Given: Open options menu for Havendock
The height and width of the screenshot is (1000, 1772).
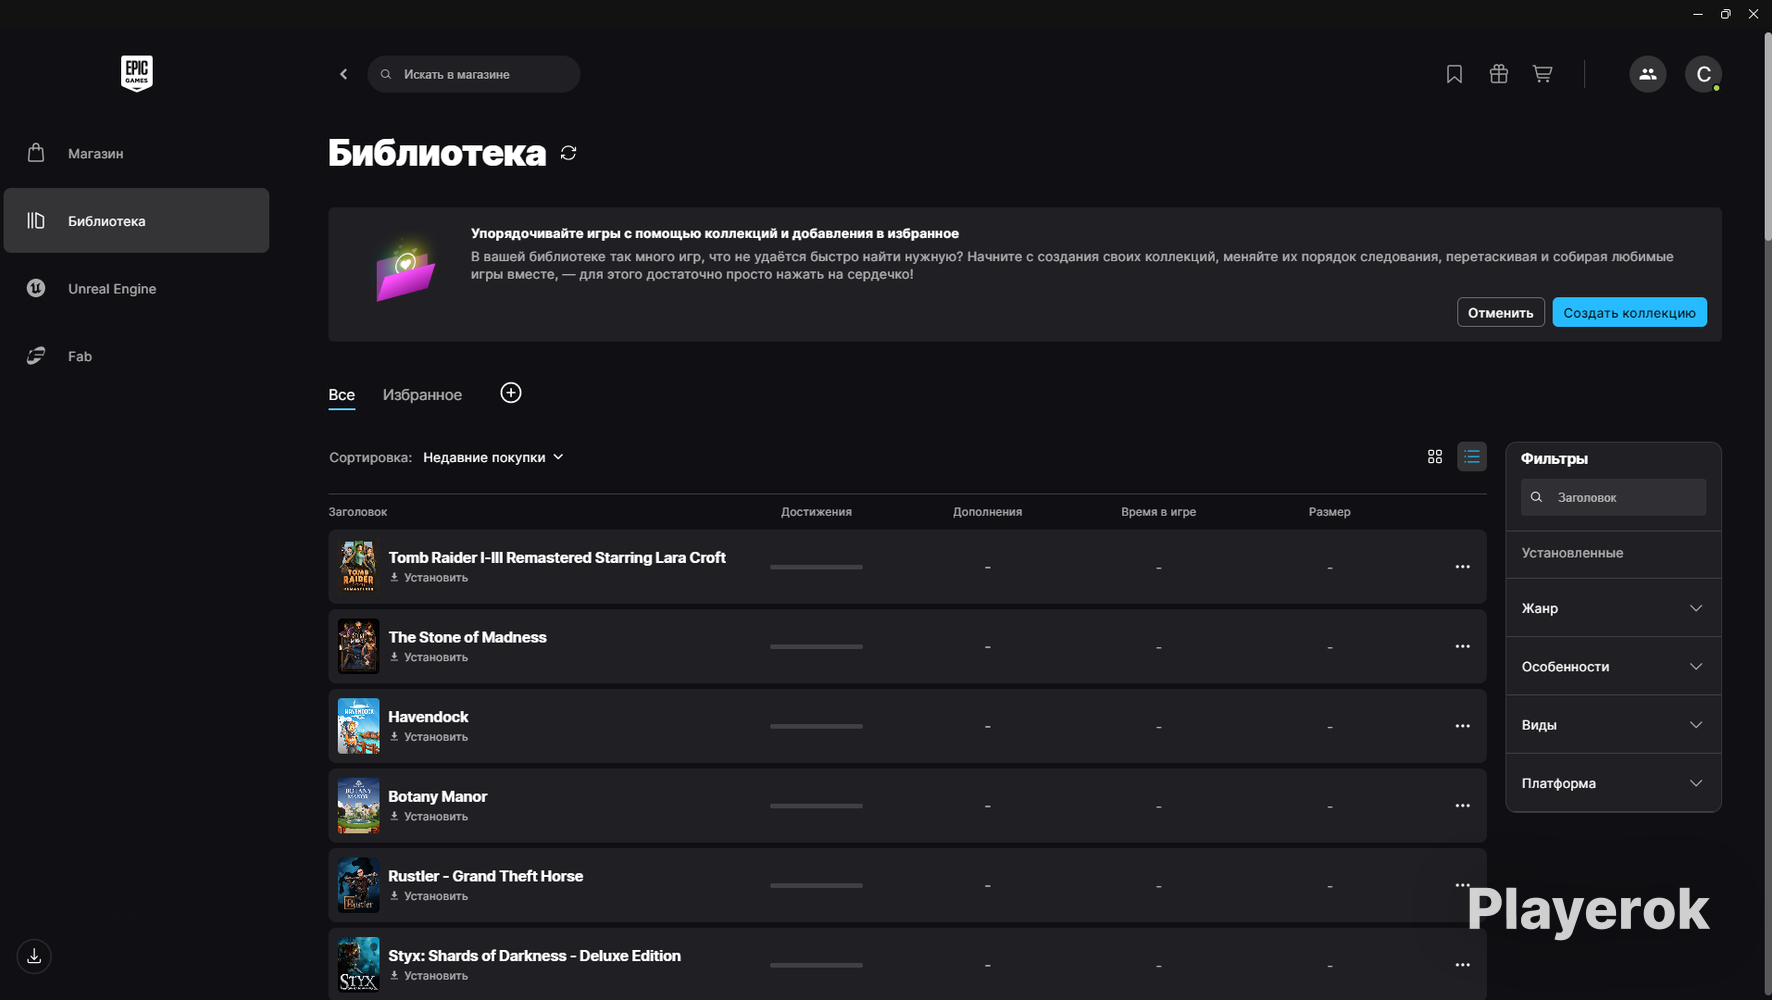Looking at the screenshot, I should (1462, 726).
